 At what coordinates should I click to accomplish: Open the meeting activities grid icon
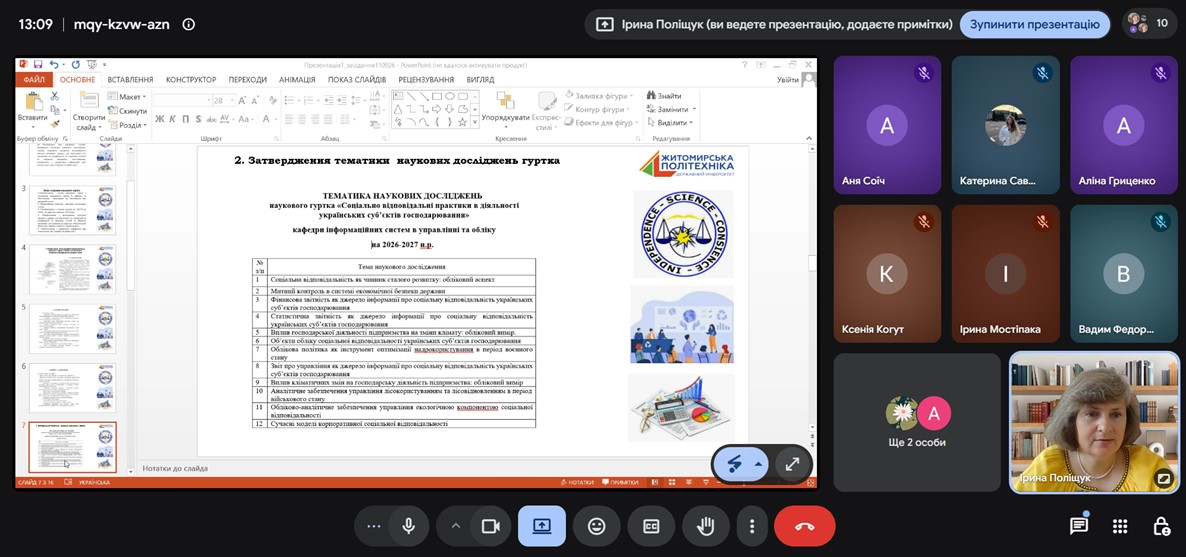click(1120, 526)
